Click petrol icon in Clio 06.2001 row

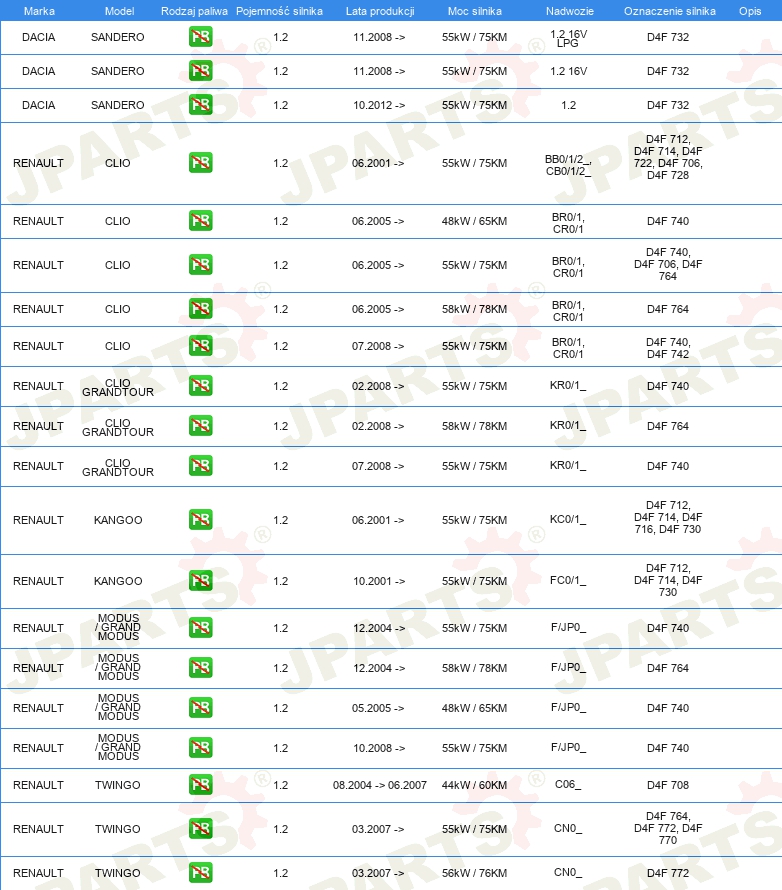tap(200, 163)
